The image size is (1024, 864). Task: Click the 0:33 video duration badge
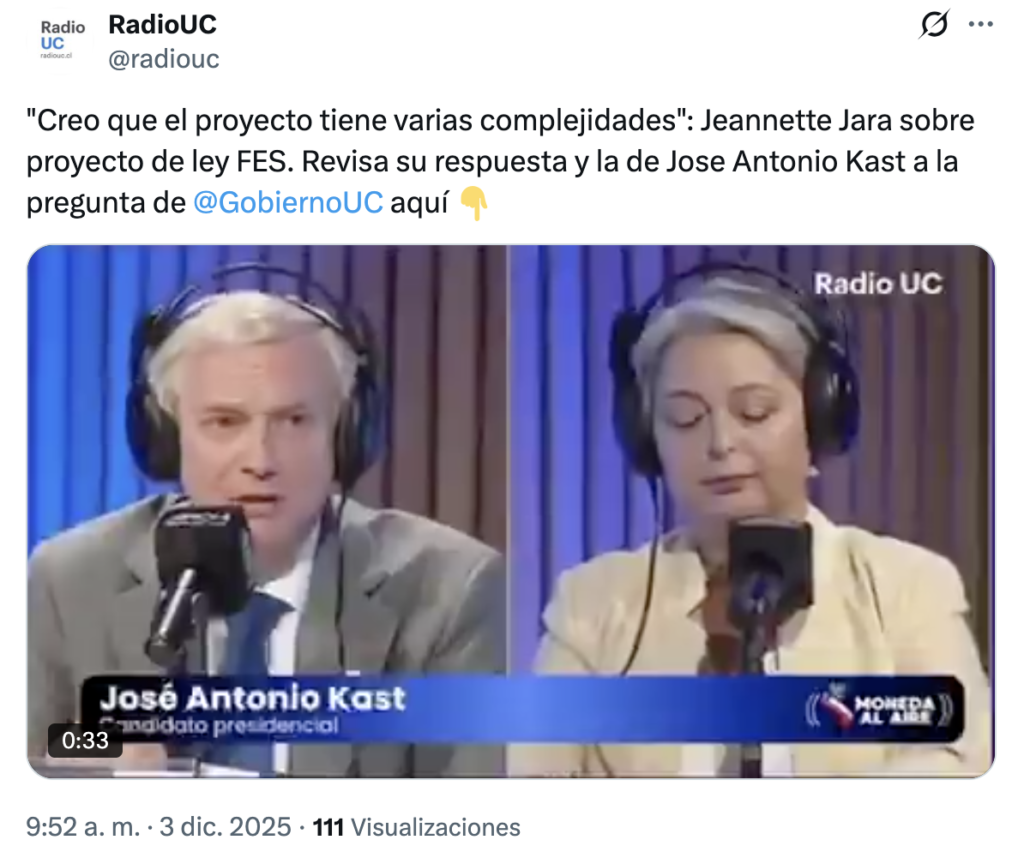tap(85, 741)
